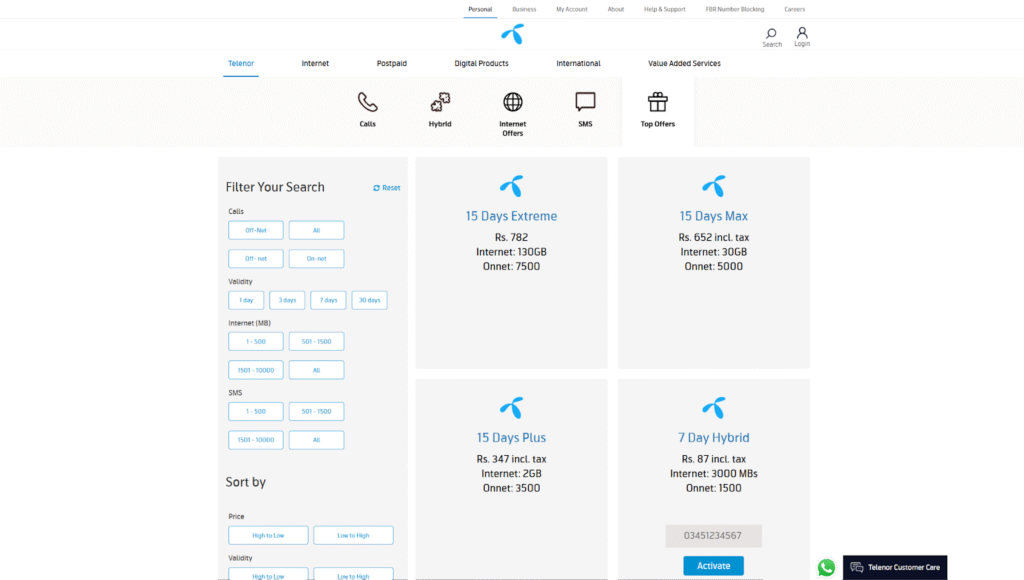1024x580 pixels.
Task: Sort prices from High to Low
Action: pos(268,535)
